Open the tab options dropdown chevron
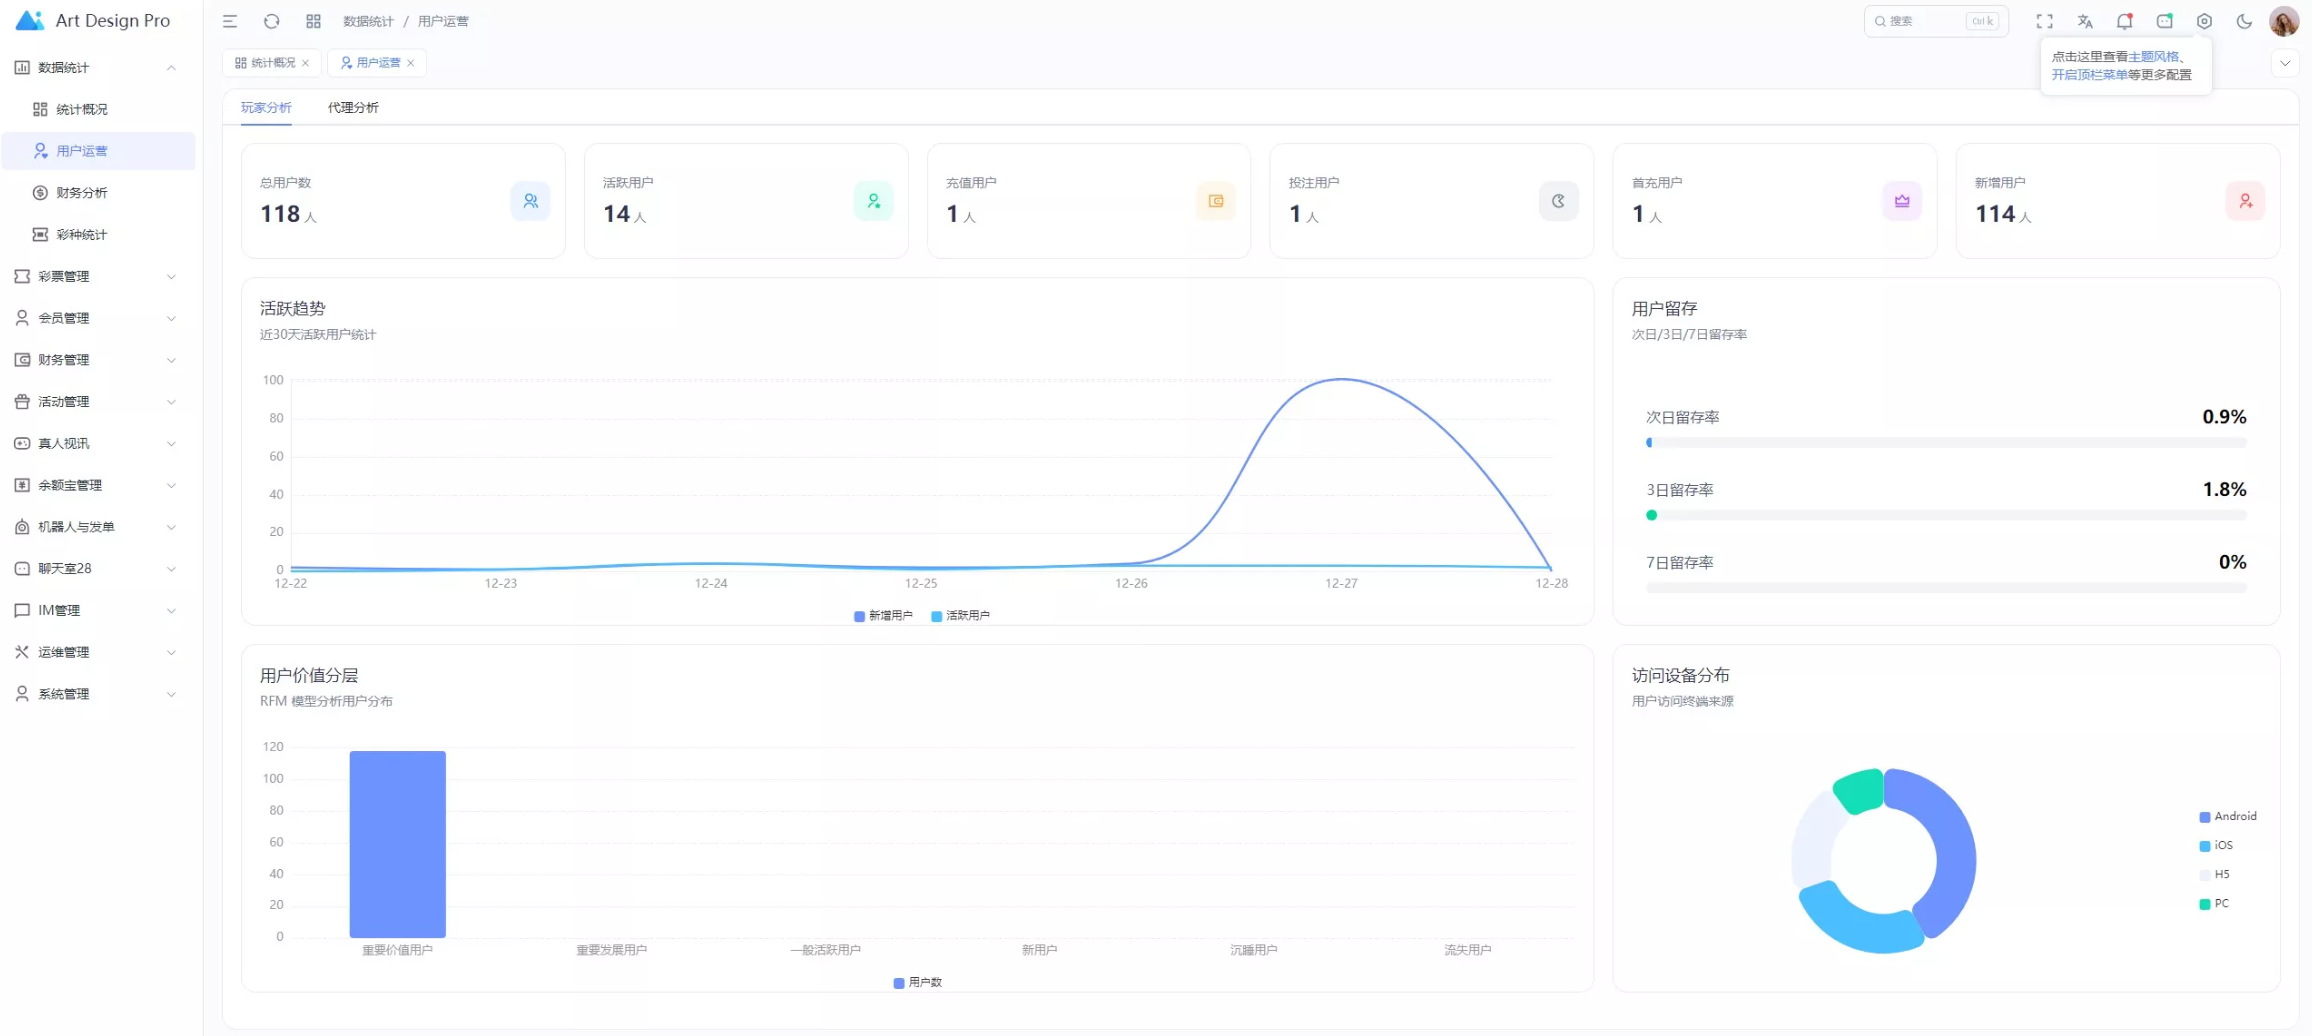 2284,63
